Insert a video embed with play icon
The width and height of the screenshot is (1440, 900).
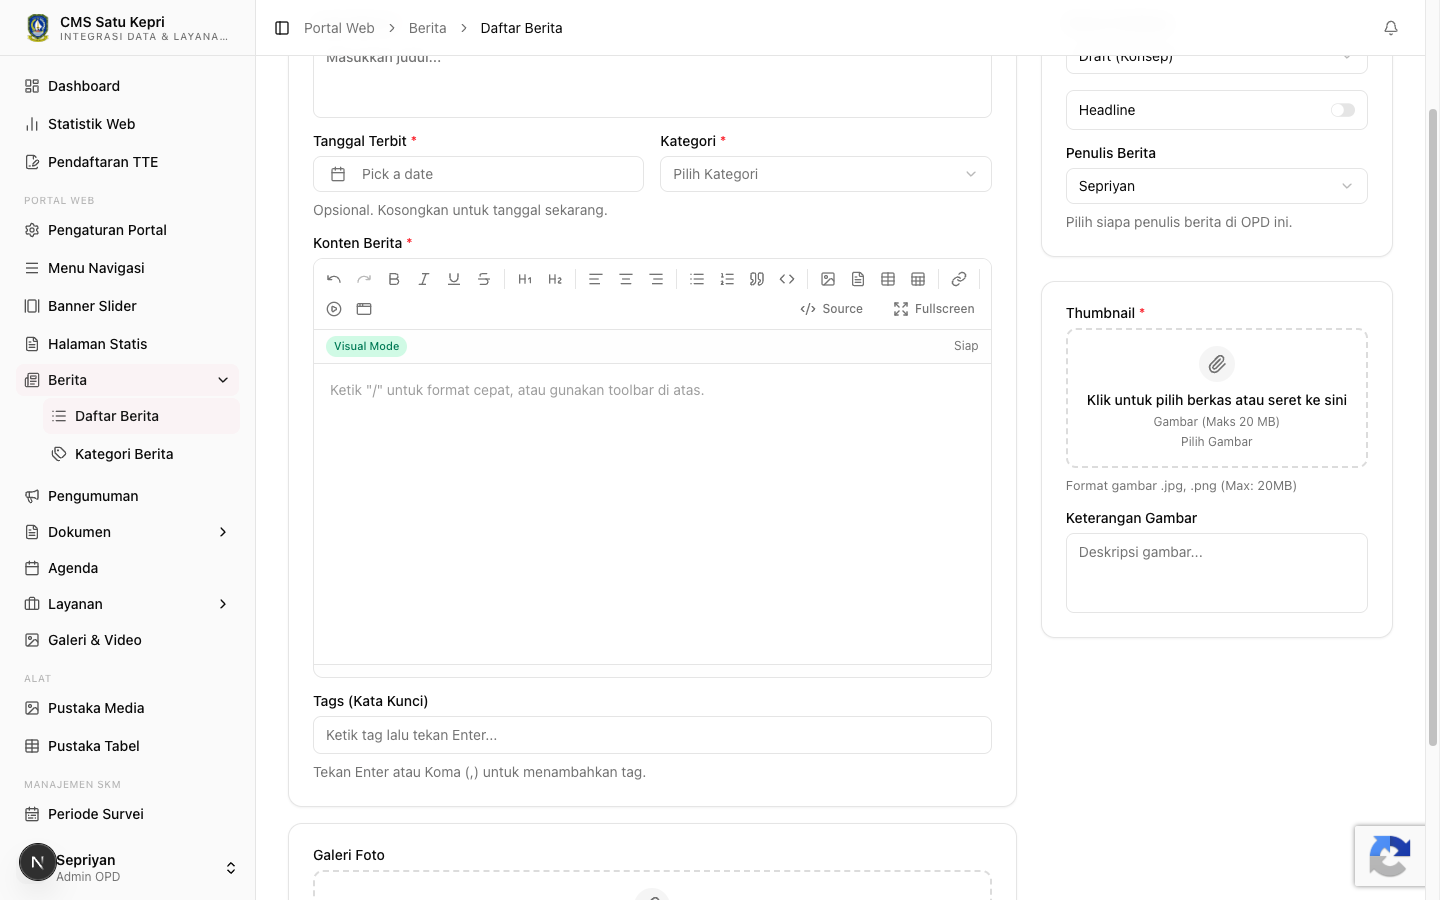(334, 309)
